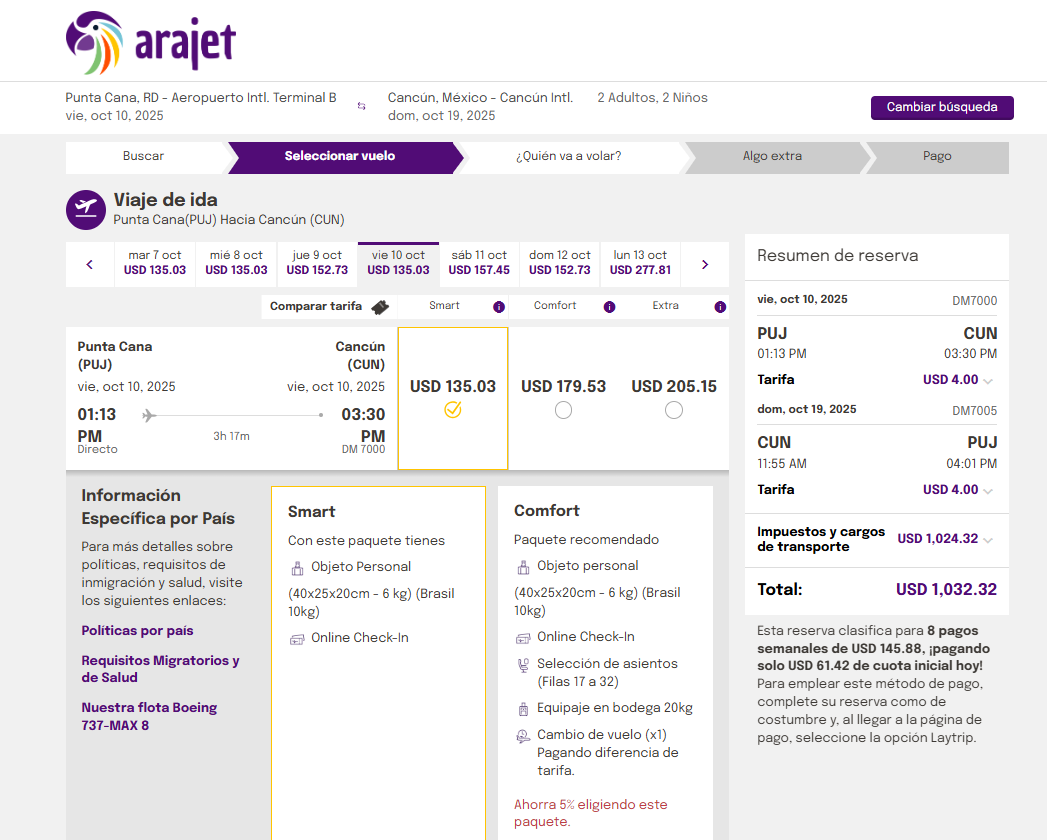Screen dimensions: 1047x840
Task: Open Políticas por país link
Action: [138, 630]
